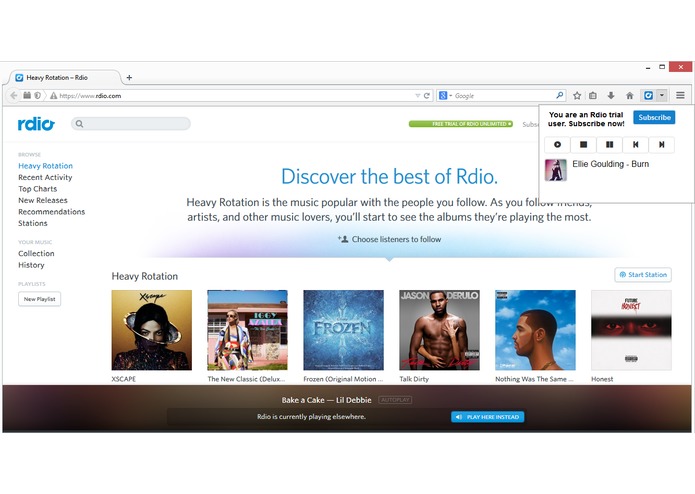Viewport: 695px width, 494px height.
Task: Click the Ellie Goulding album art thumbnail
Action: [x=556, y=170]
